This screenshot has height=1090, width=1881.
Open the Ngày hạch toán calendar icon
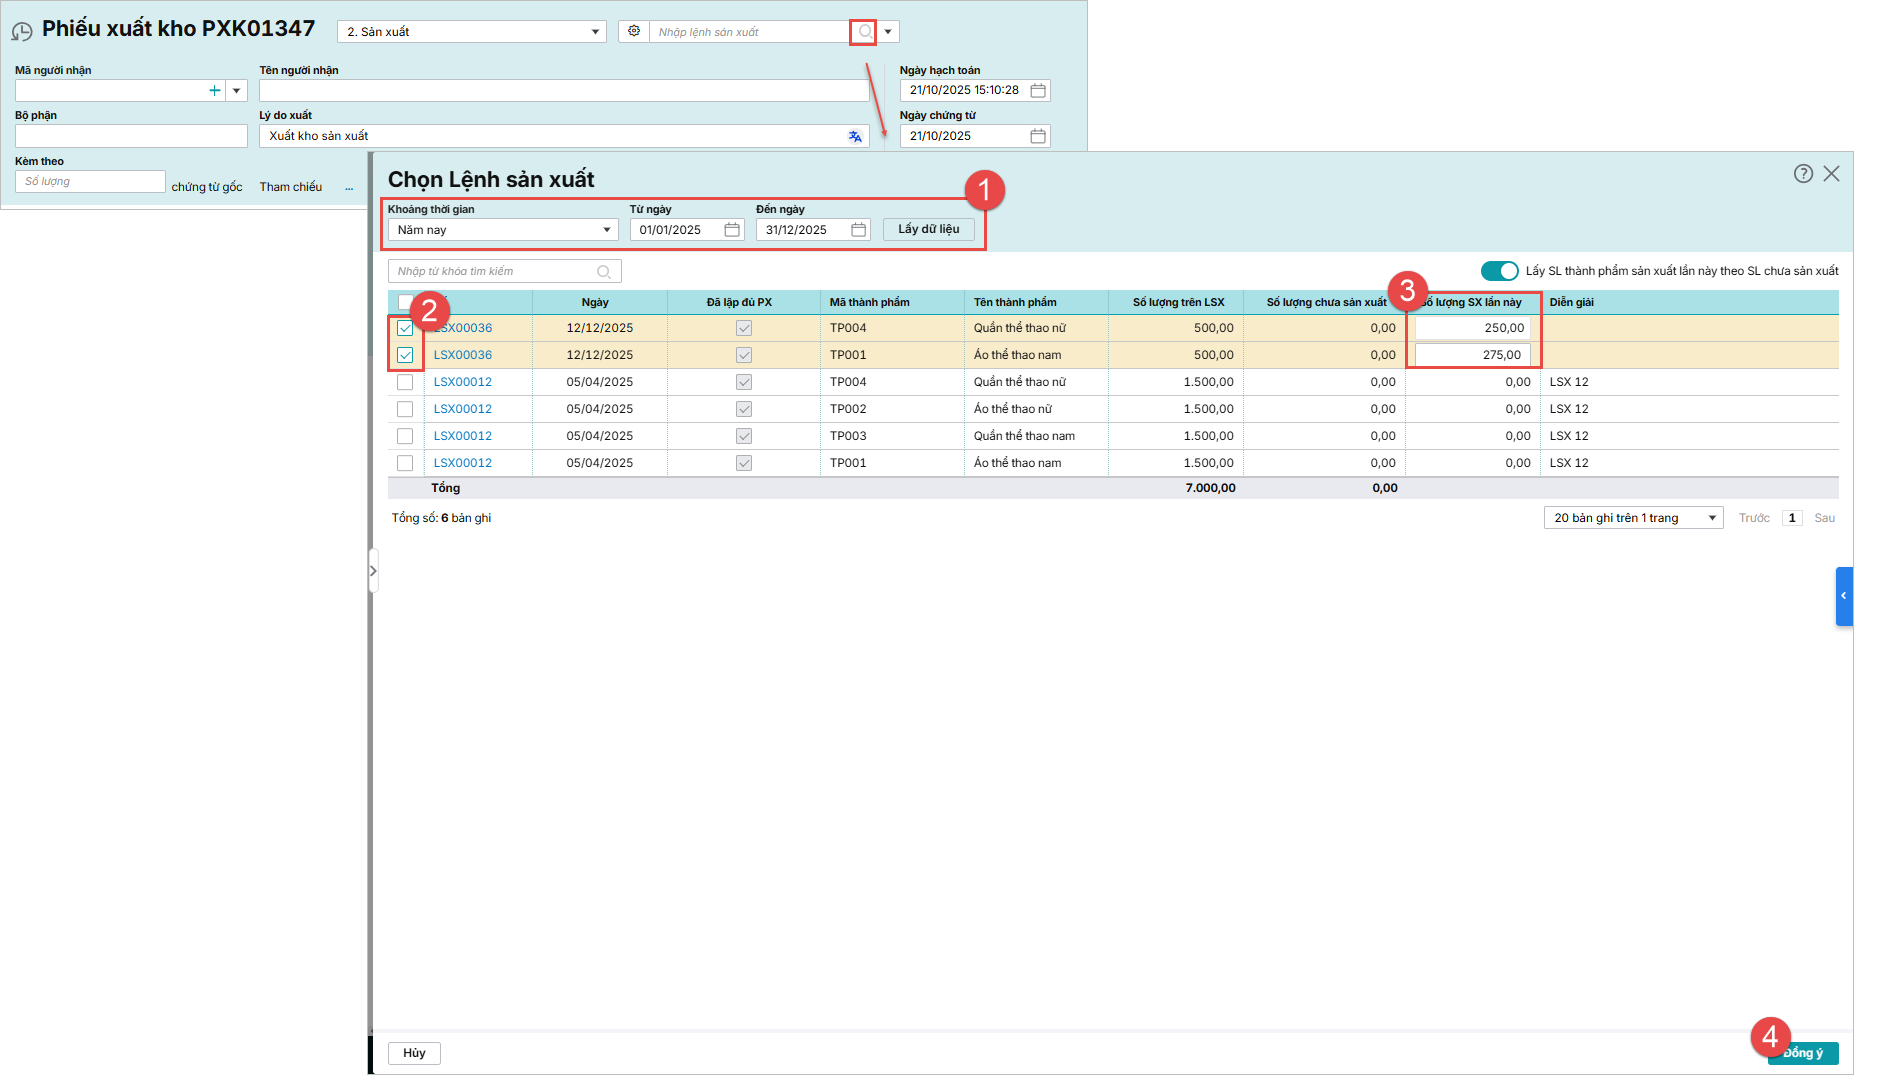point(1038,91)
